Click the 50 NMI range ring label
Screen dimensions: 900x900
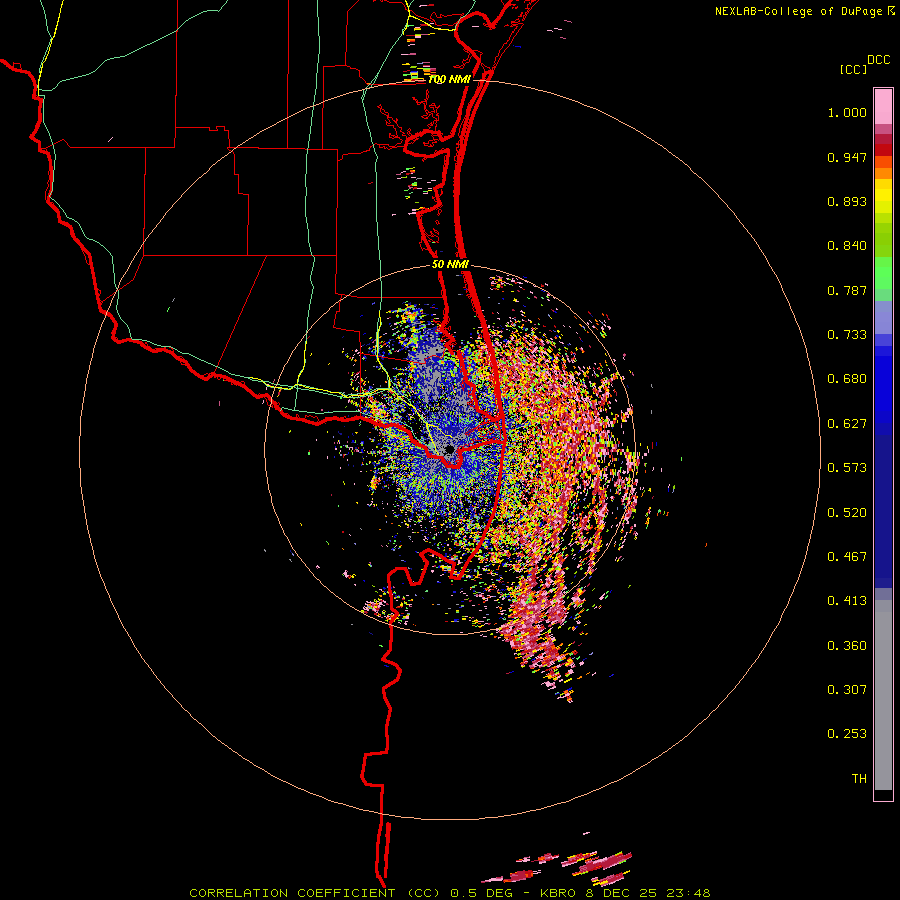tap(450, 265)
